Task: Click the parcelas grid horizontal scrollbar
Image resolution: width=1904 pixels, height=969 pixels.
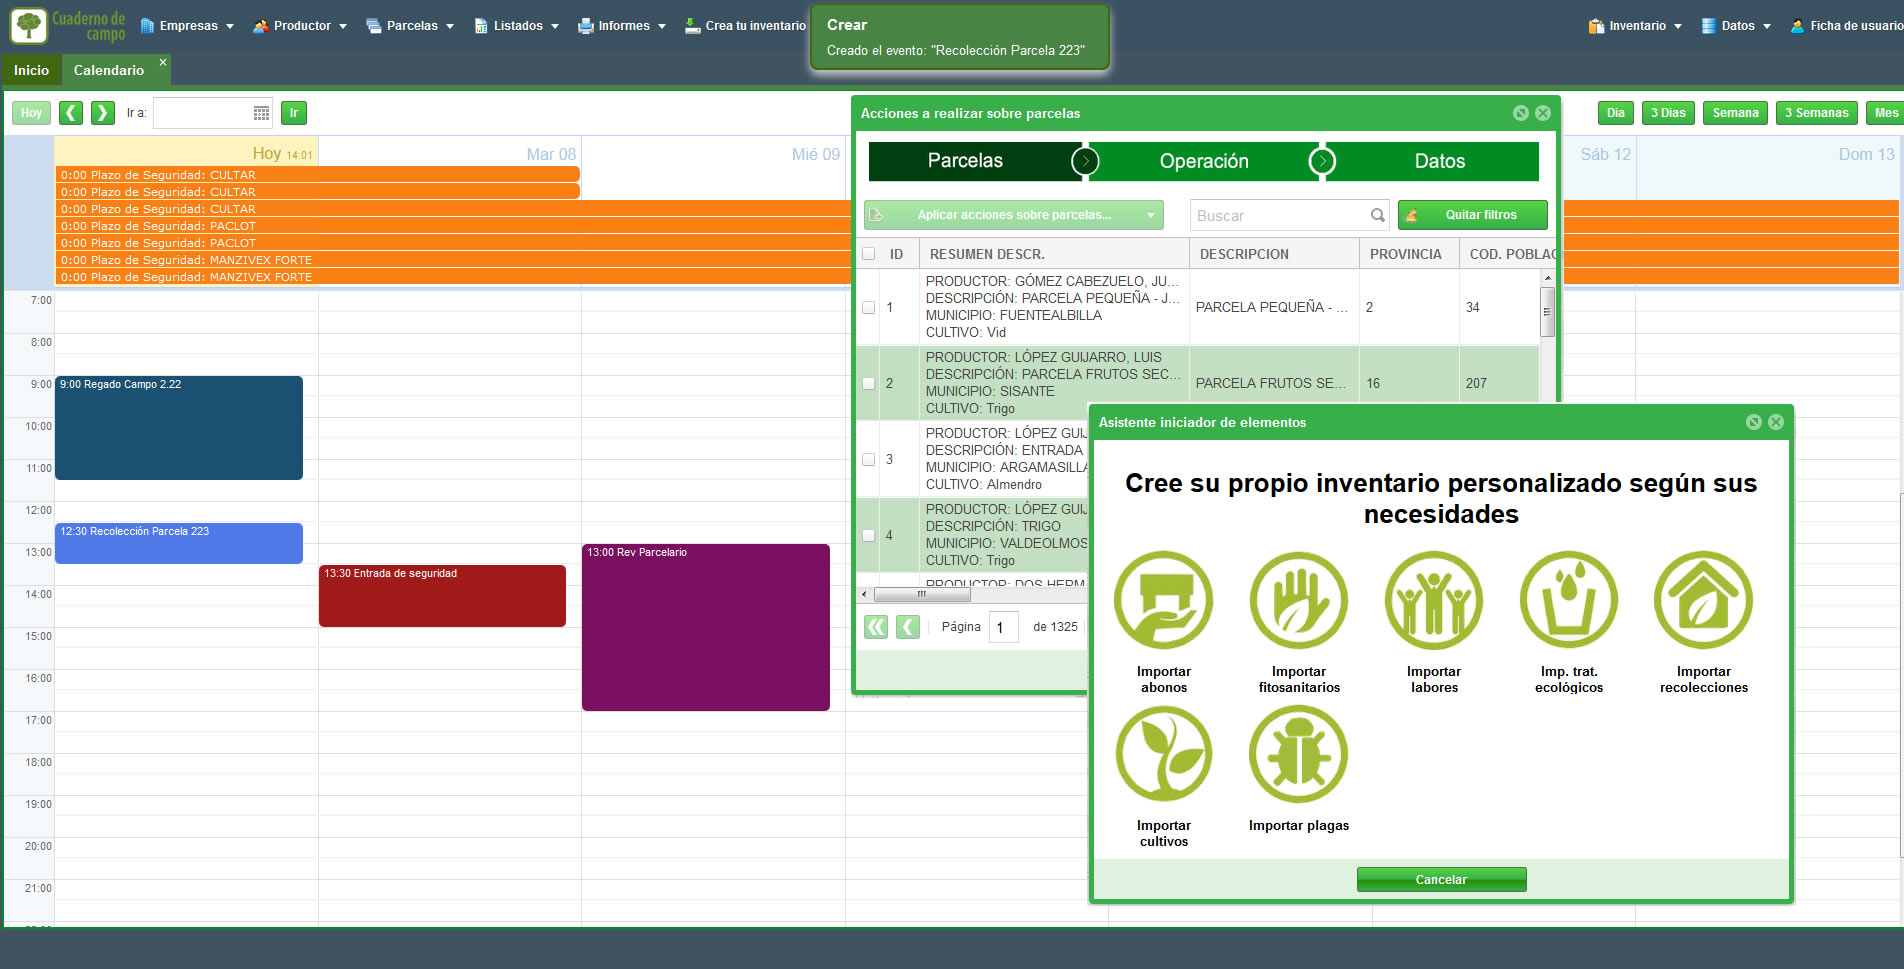Action: coord(921,594)
